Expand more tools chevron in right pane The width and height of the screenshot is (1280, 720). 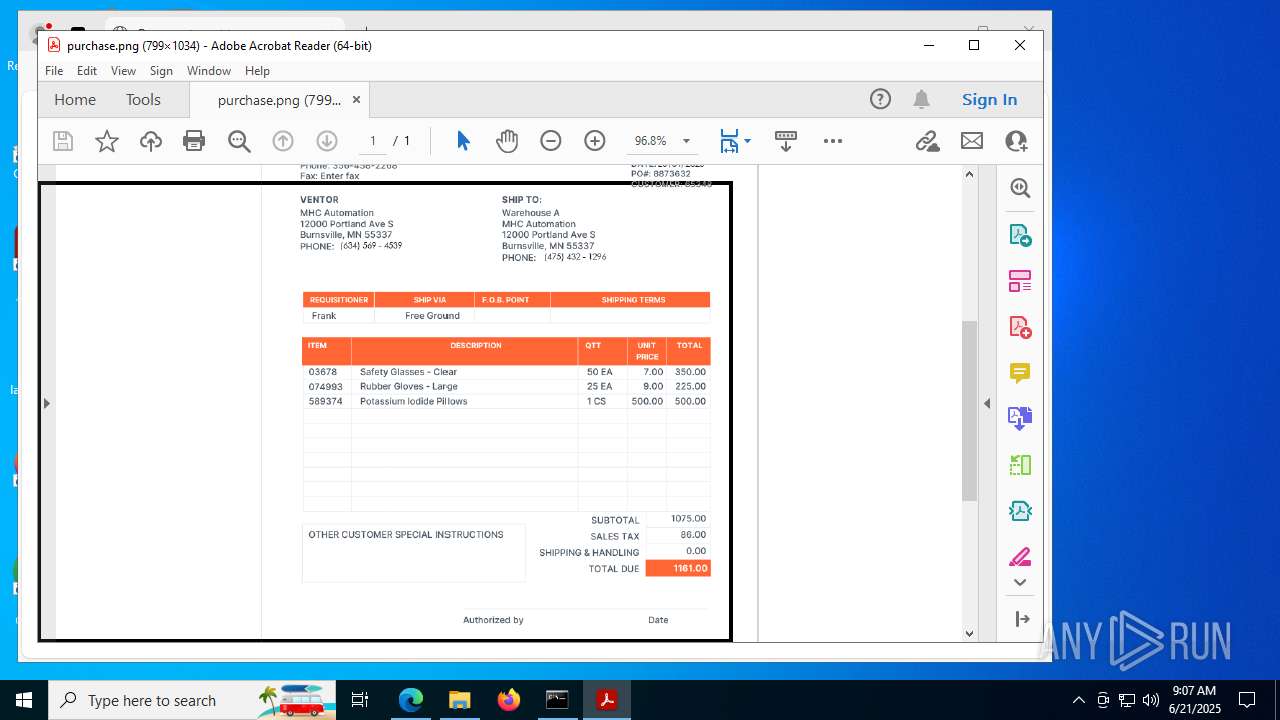(1020, 582)
